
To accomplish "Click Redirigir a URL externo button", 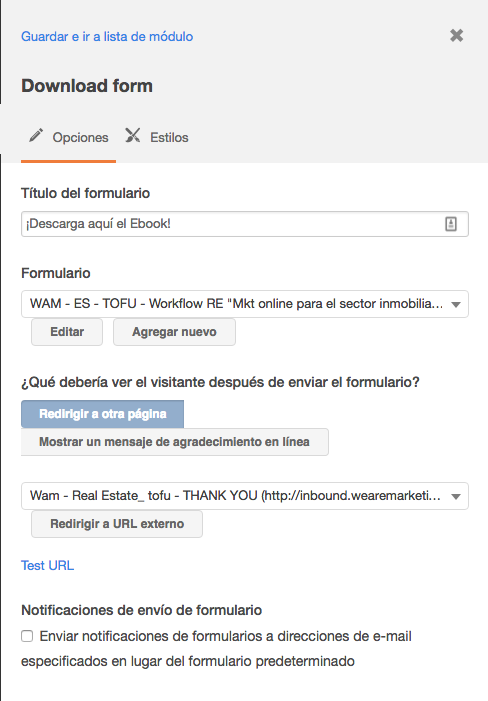I will [x=117, y=524].
